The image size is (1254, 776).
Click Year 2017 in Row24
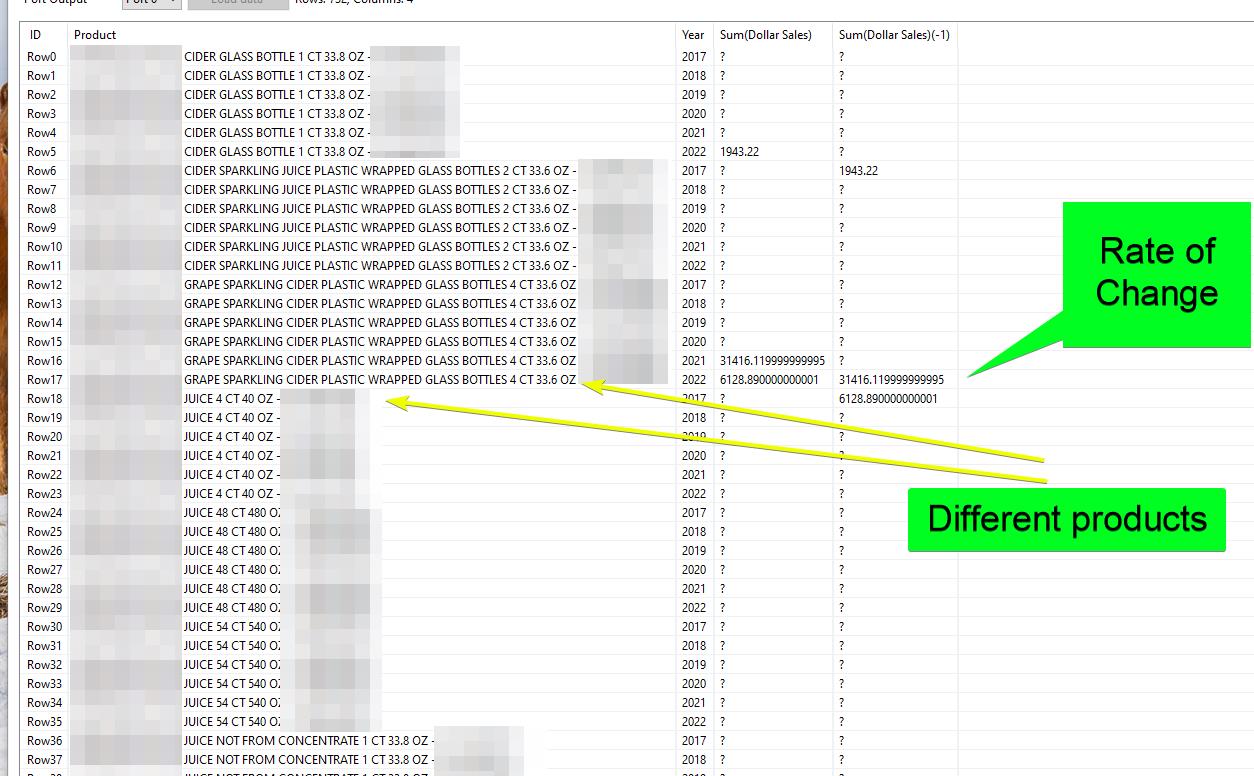(x=694, y=513)
